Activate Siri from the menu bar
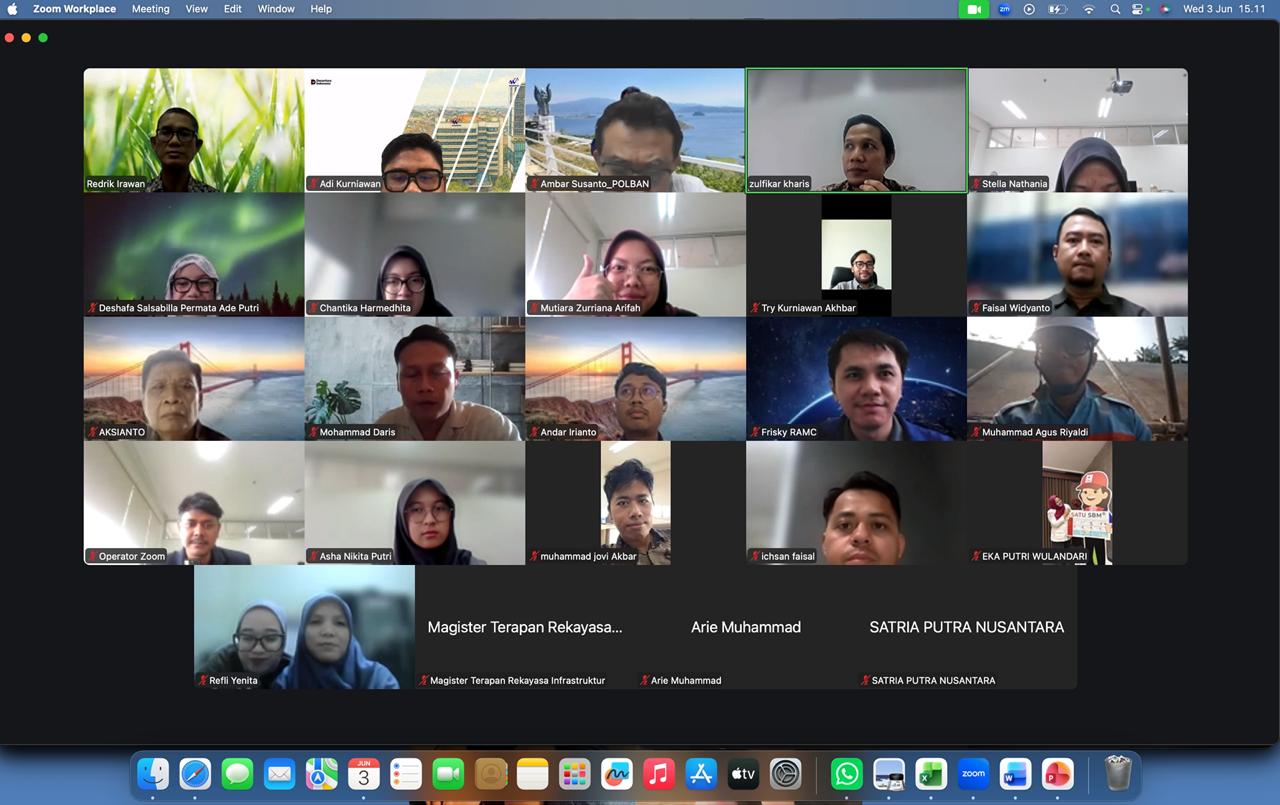The image size is (1280, 805). point(1164,9)
